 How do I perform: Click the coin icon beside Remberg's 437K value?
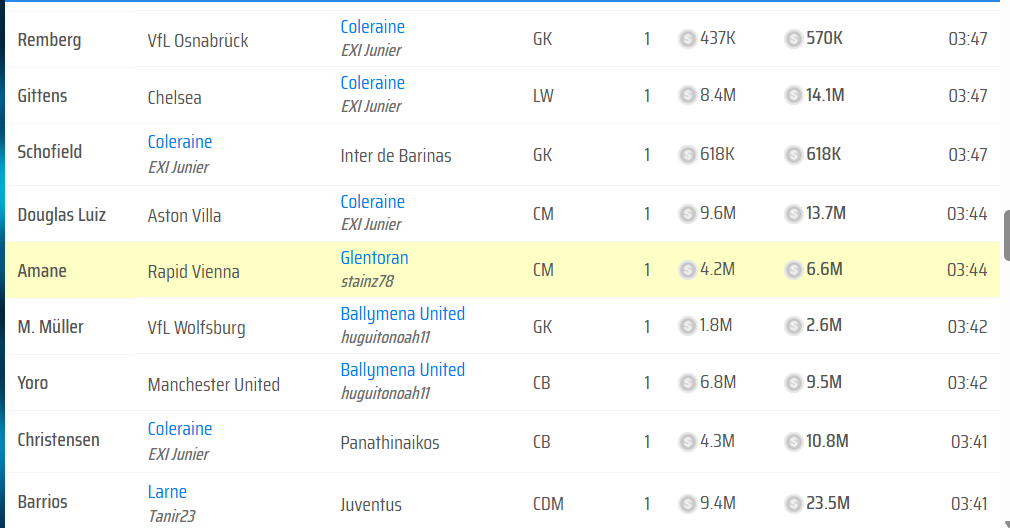688,39
